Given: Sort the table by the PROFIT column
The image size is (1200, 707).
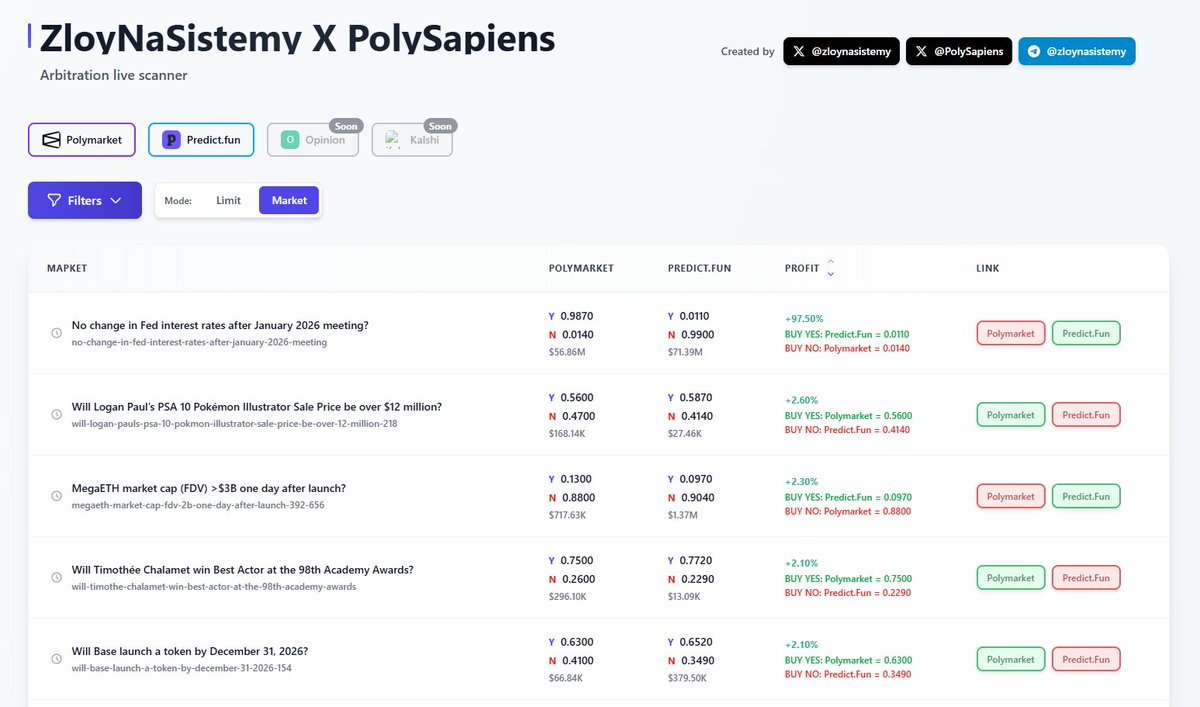Looking at the screenshot, I should tap(809, 268).
